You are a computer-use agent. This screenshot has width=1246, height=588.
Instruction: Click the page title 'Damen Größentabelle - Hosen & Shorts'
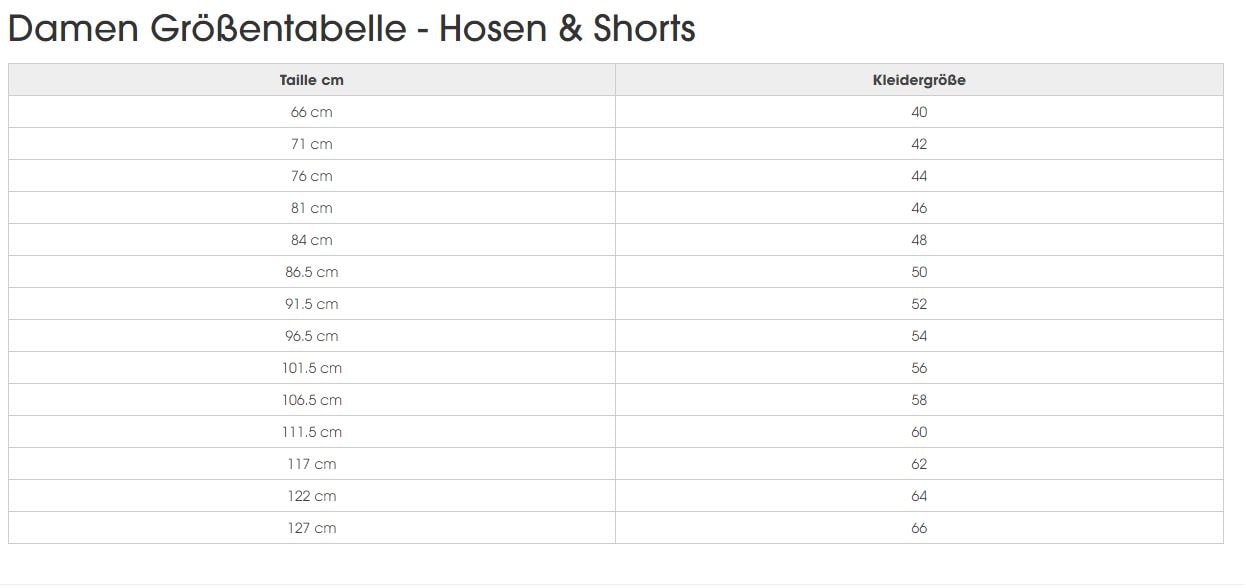351,29
